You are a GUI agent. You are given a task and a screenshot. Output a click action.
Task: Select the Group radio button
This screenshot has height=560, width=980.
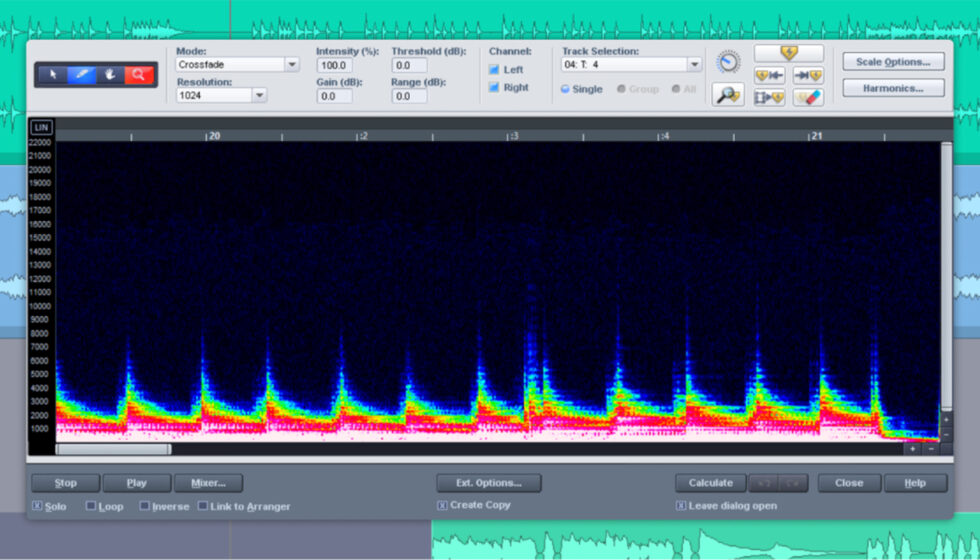[621, 89]
